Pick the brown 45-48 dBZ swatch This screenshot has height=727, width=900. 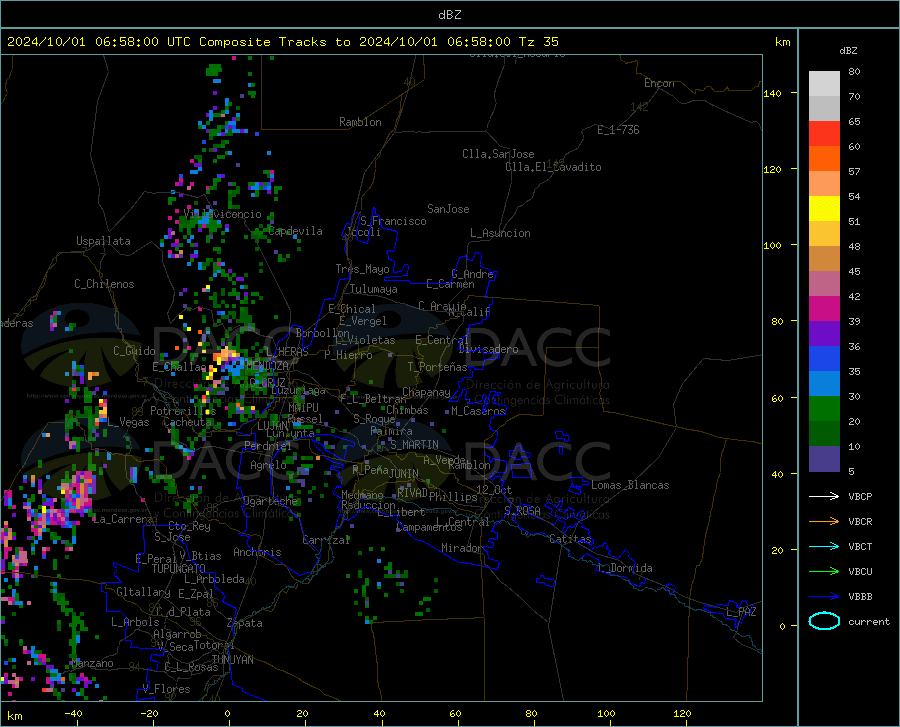tap(824, 259)
